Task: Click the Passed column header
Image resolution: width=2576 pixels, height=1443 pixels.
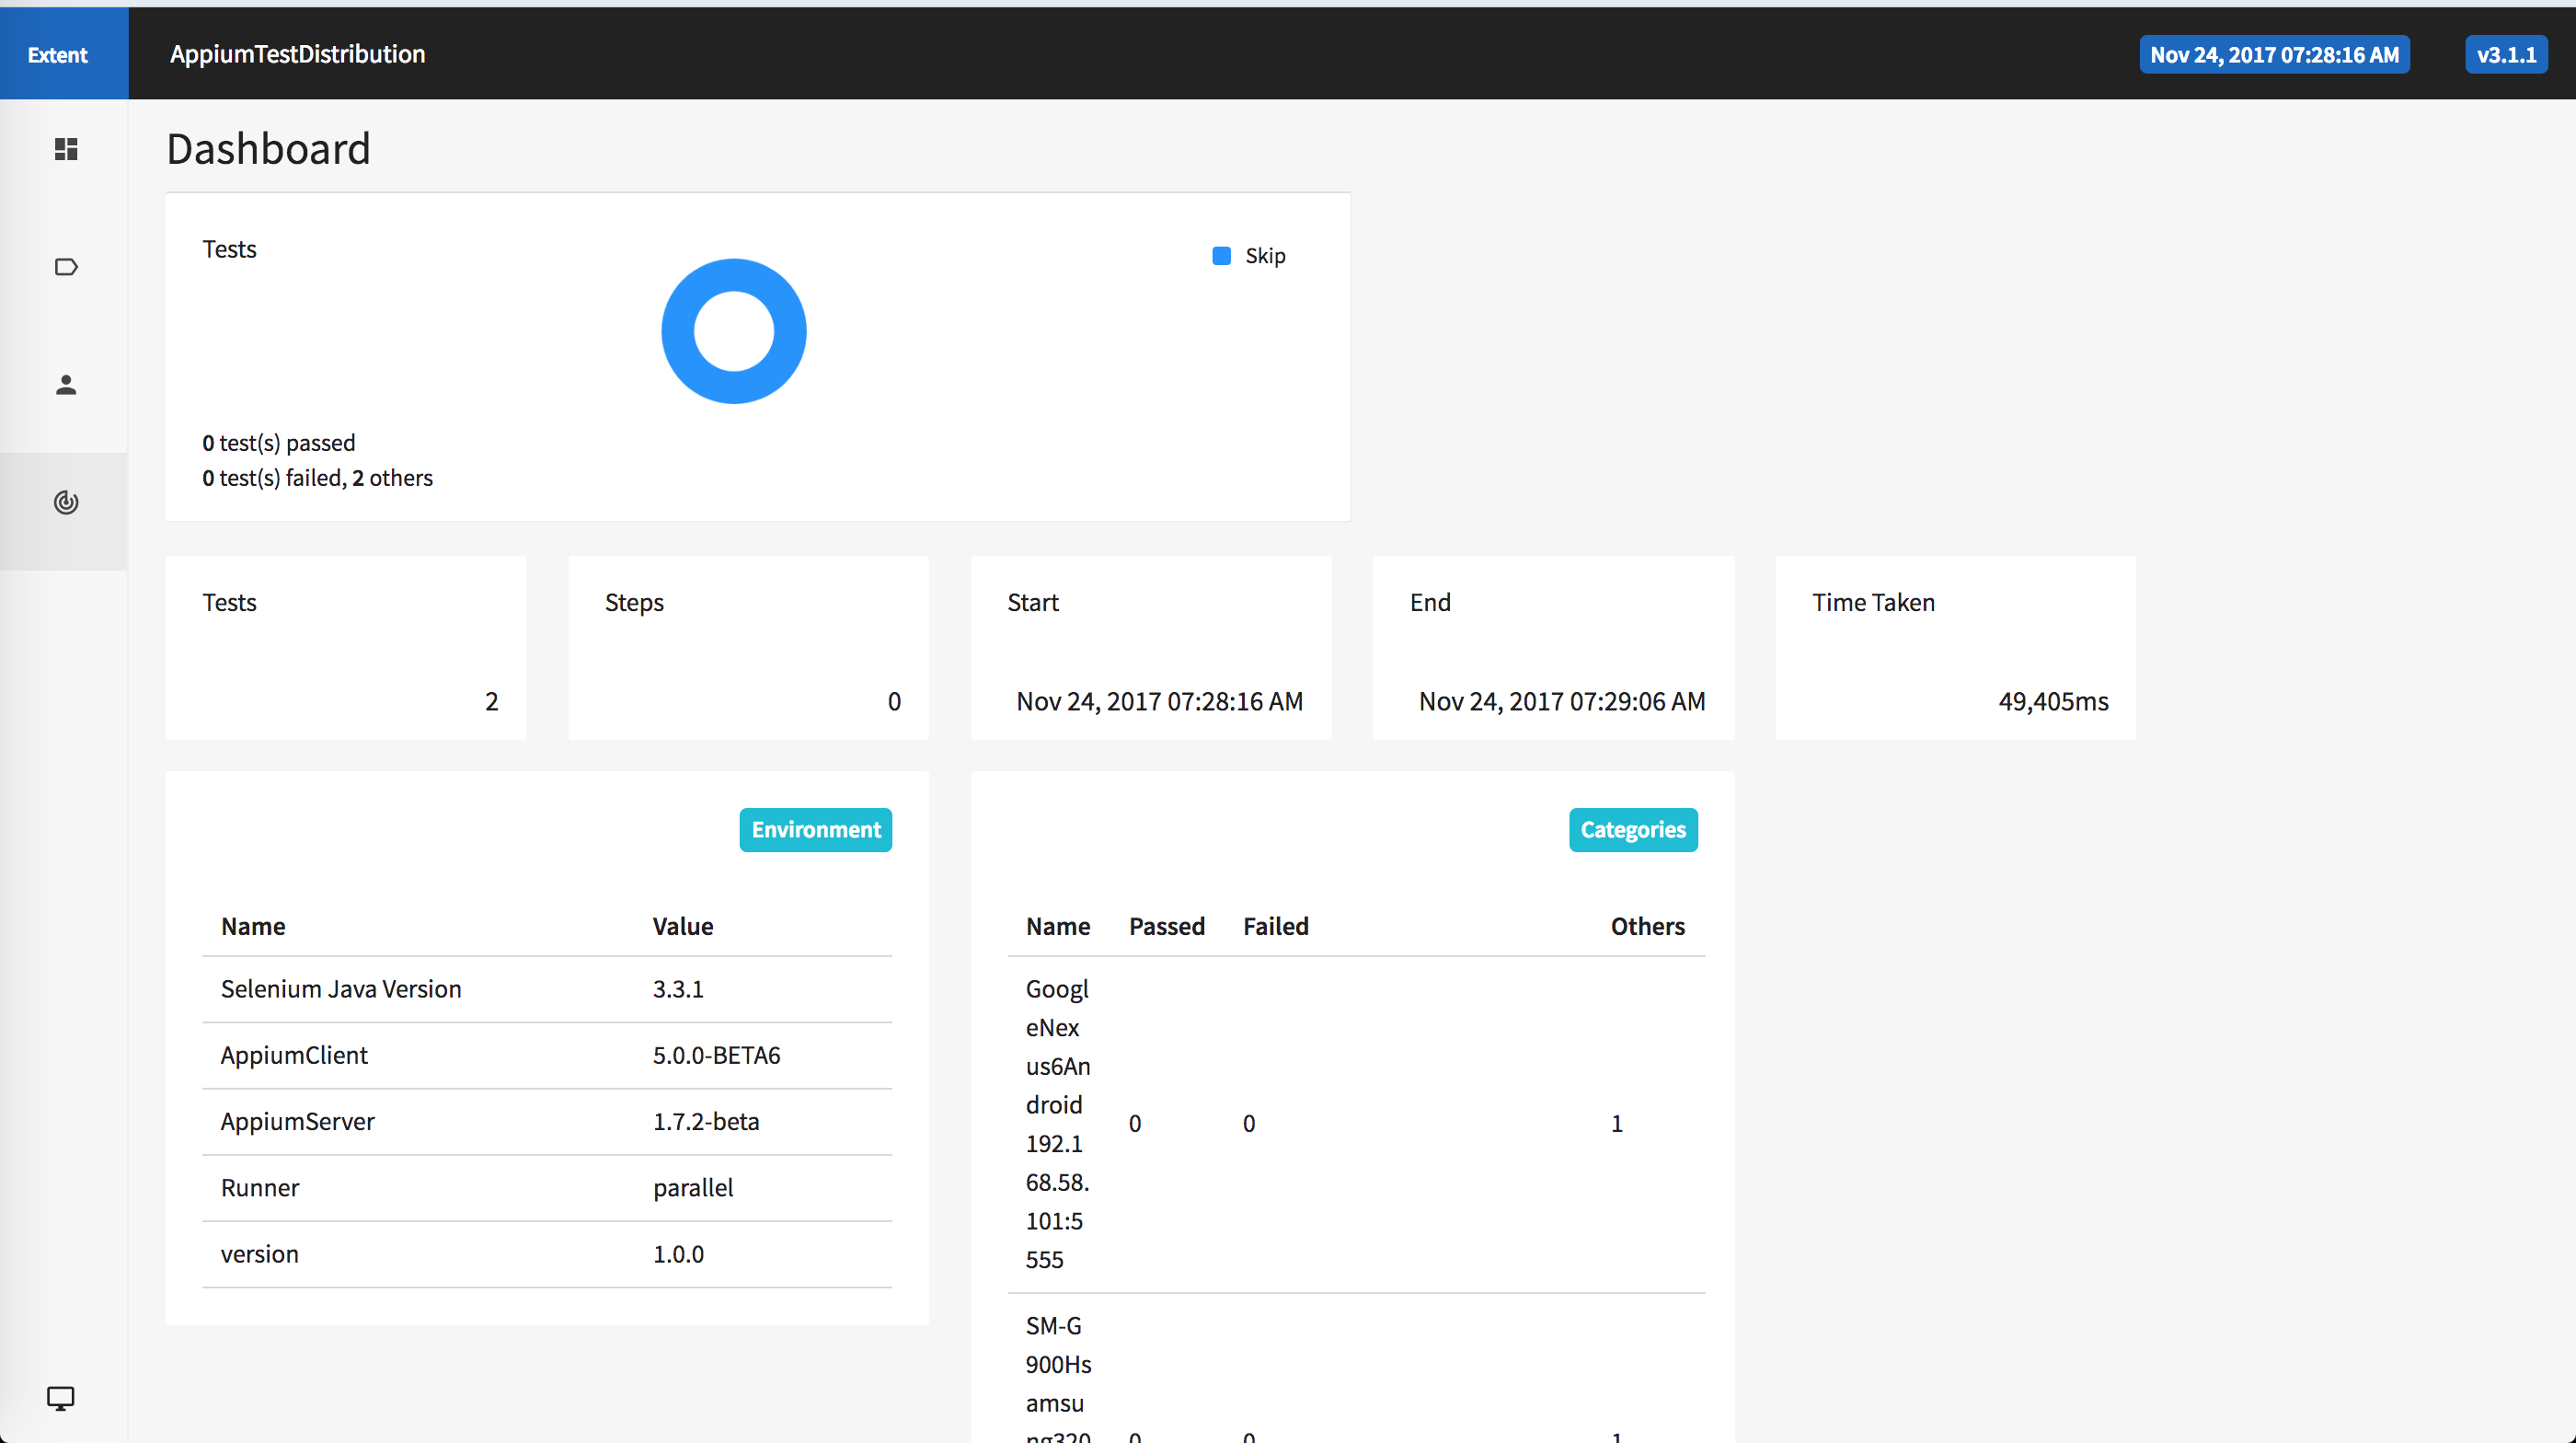Action: point(1166,926)
